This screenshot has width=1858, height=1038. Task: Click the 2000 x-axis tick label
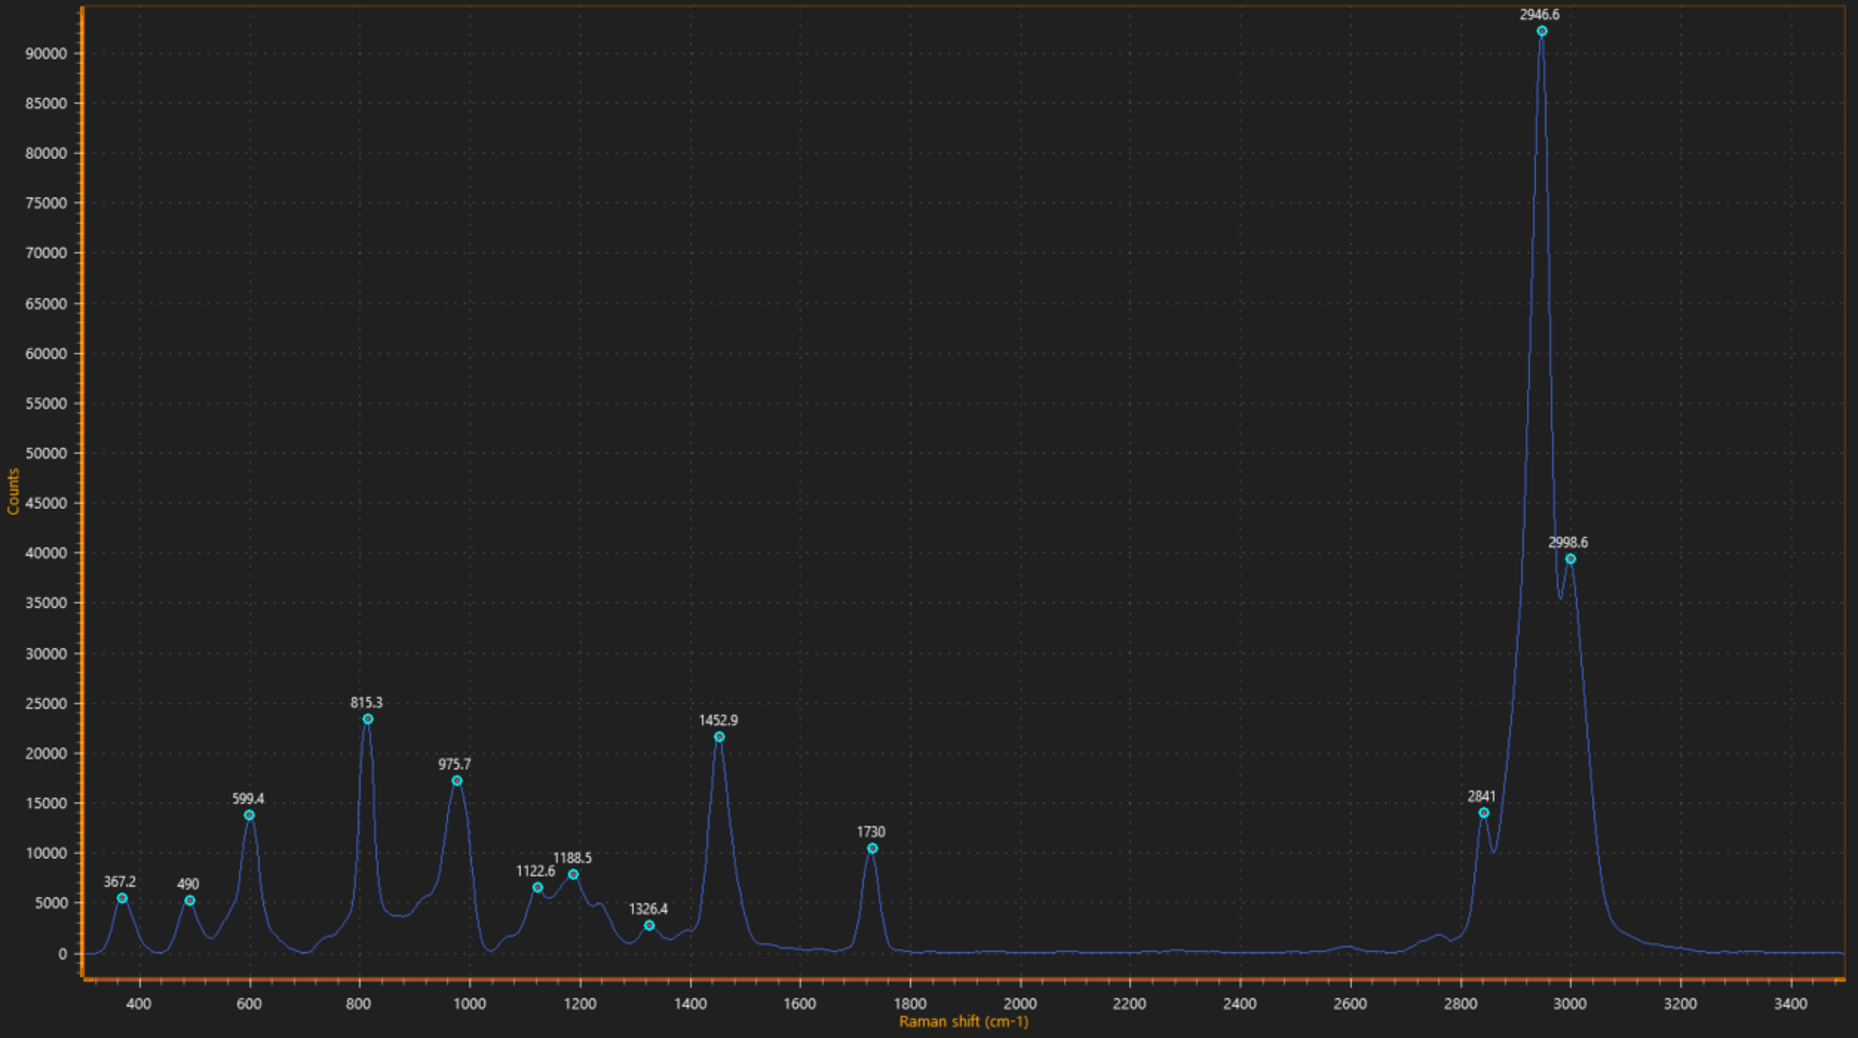(1020, 1003)
